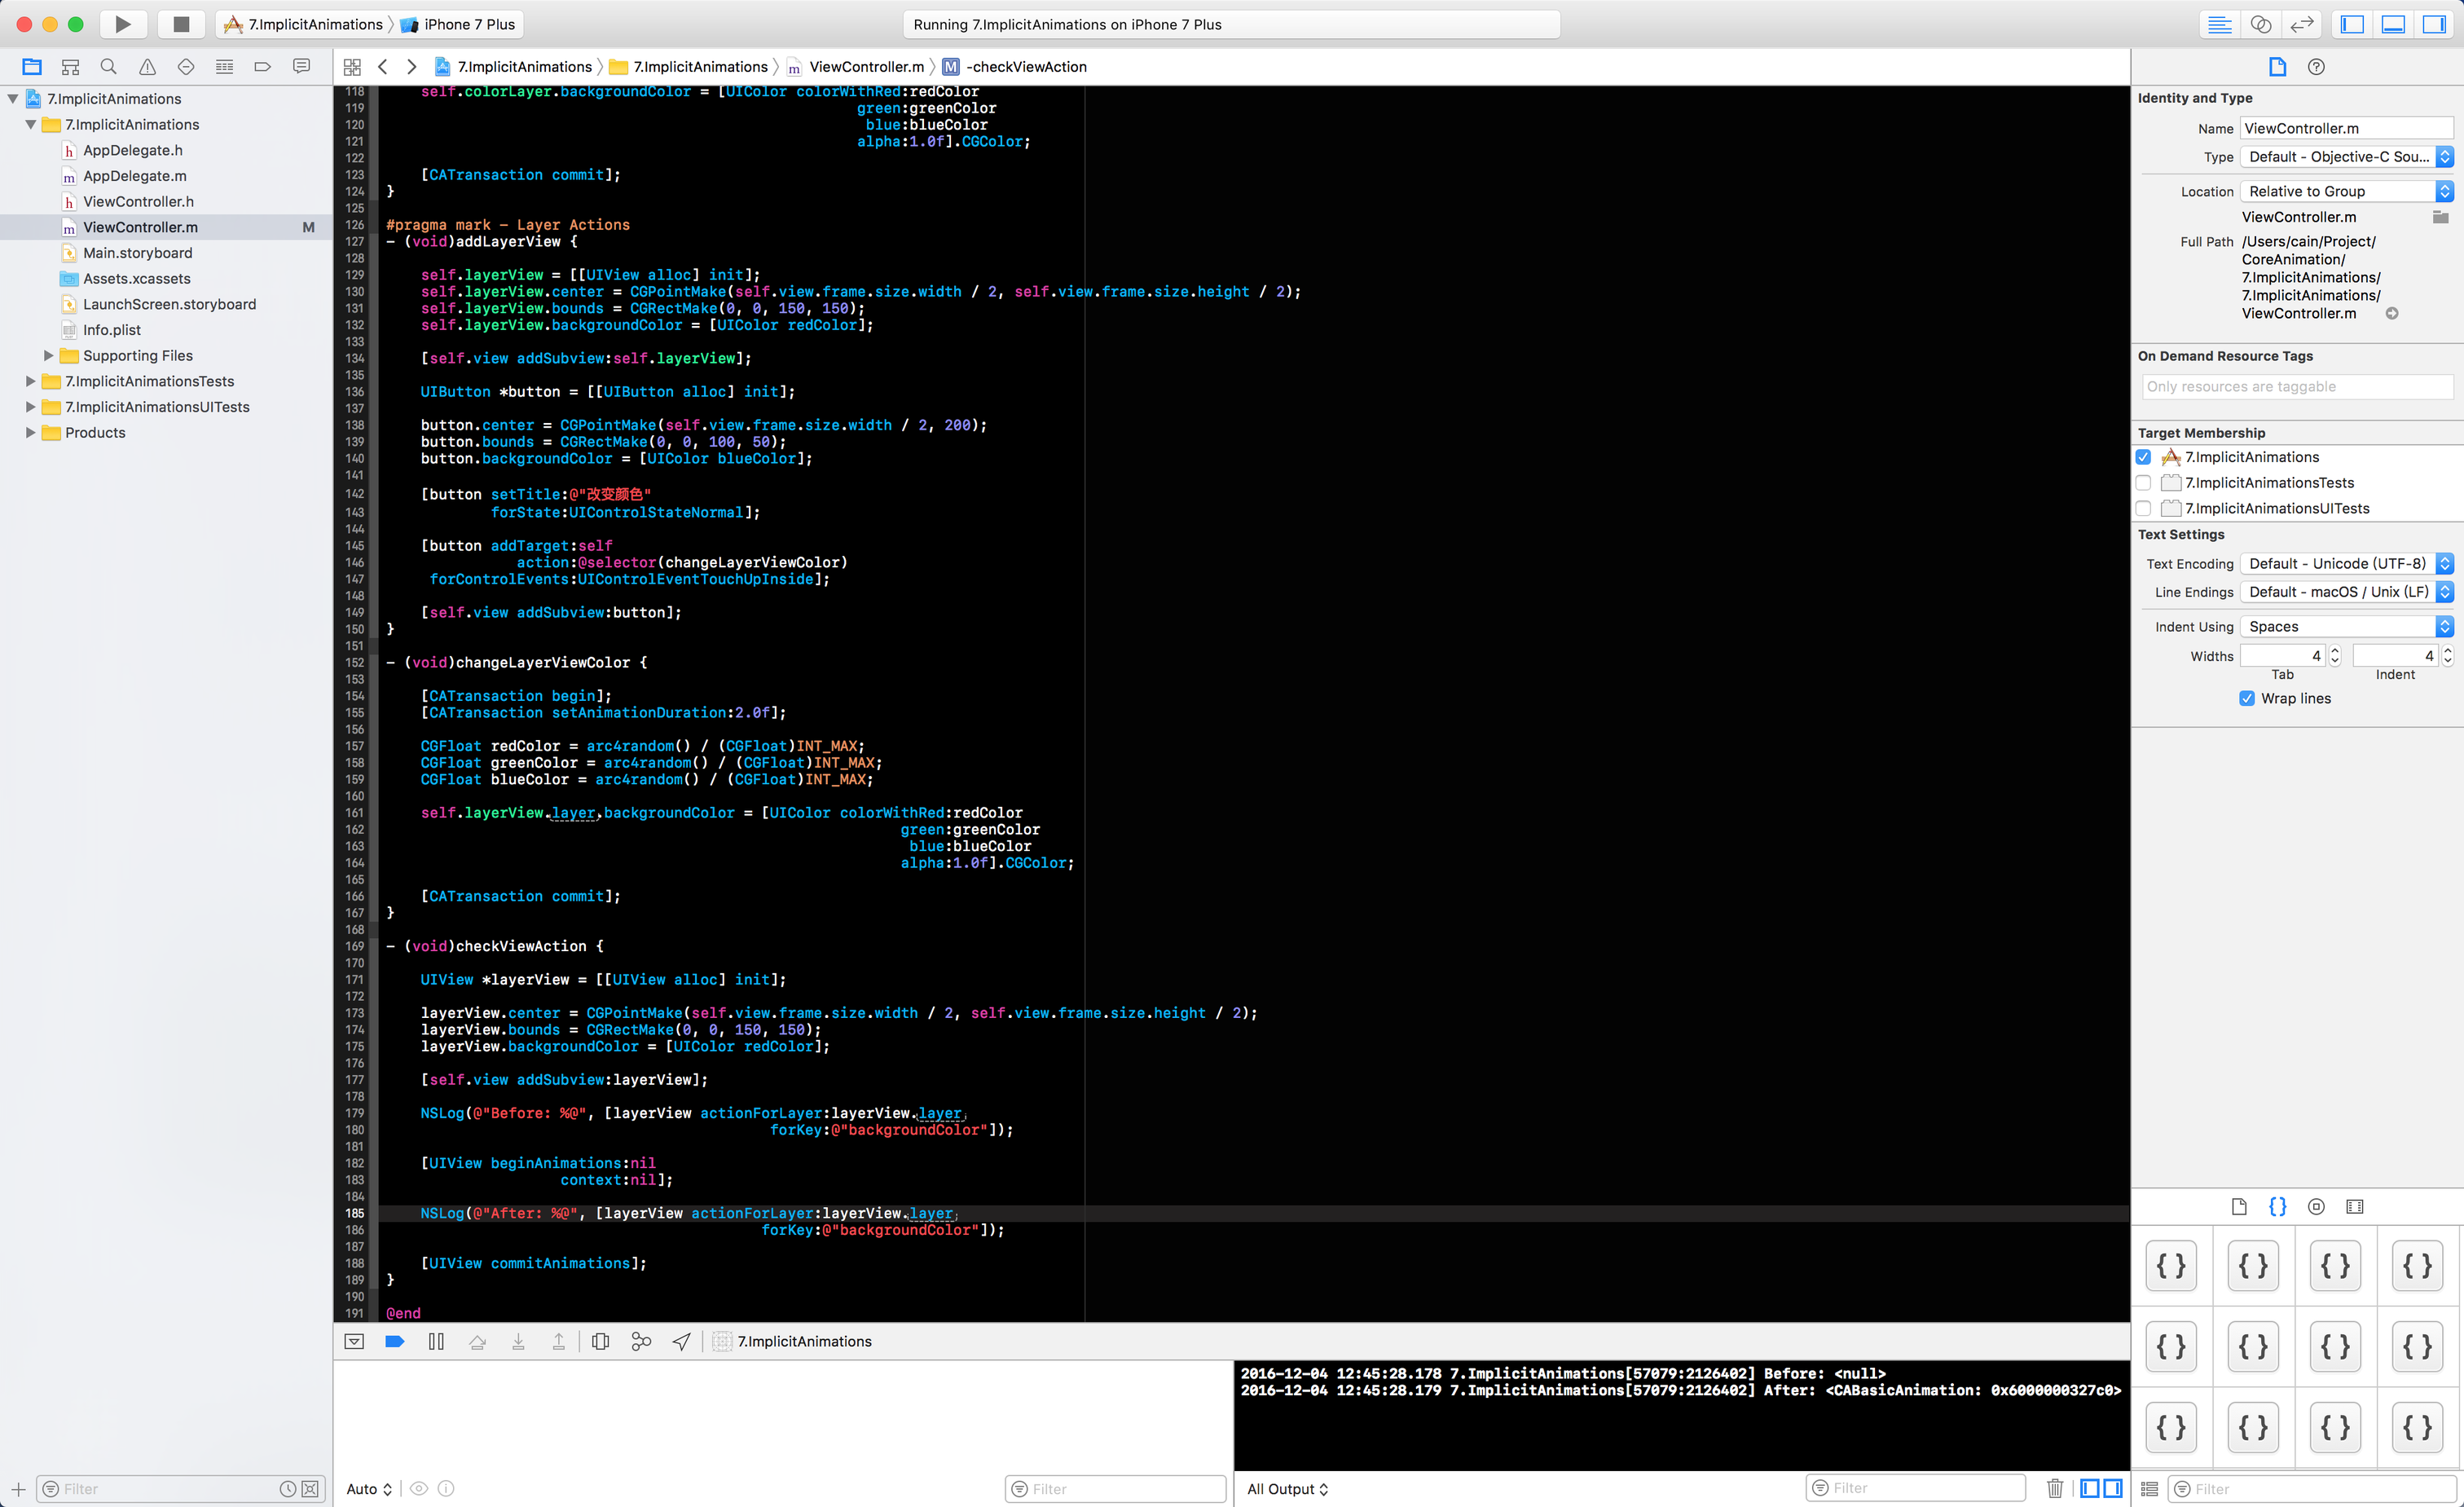Click the Stop button in the toolbar

click(181, 24)
